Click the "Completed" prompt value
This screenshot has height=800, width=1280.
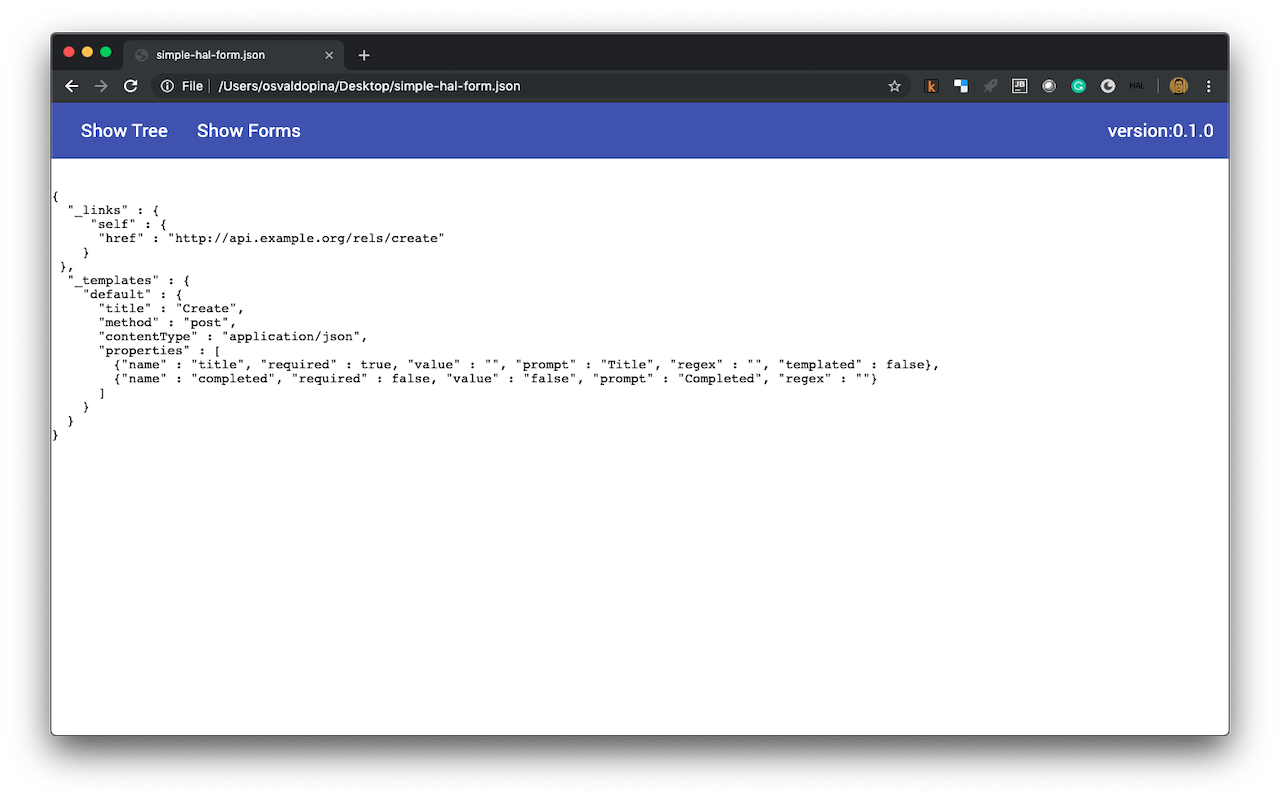(720, 378)
